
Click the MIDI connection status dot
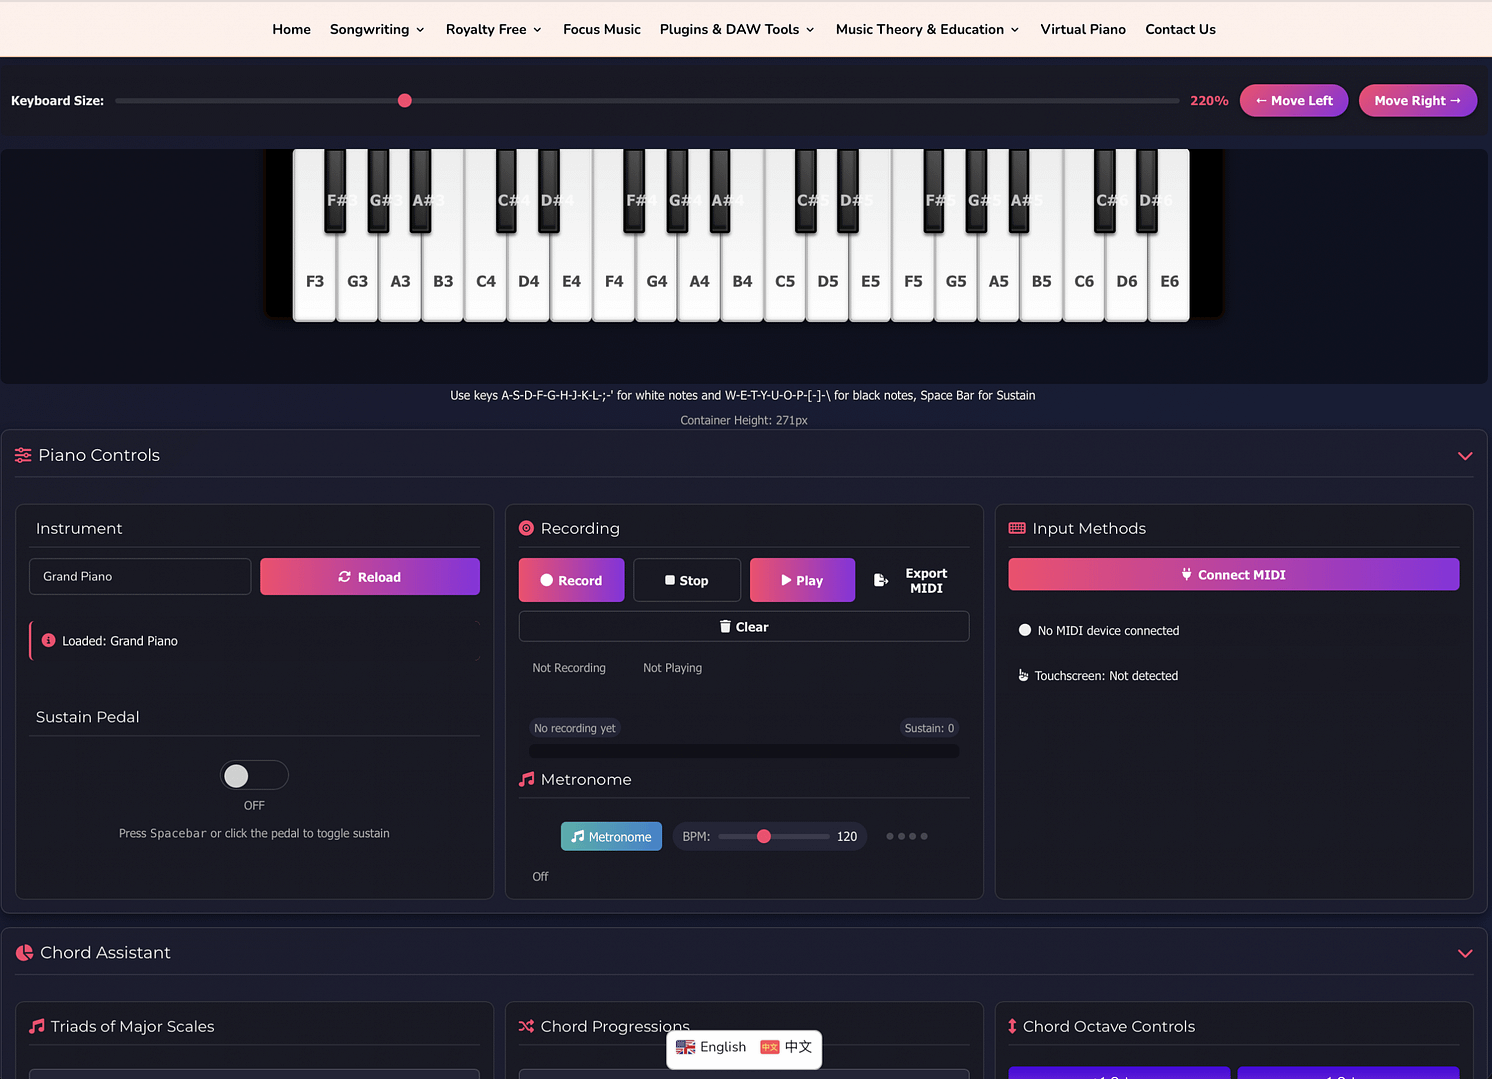1025,630
